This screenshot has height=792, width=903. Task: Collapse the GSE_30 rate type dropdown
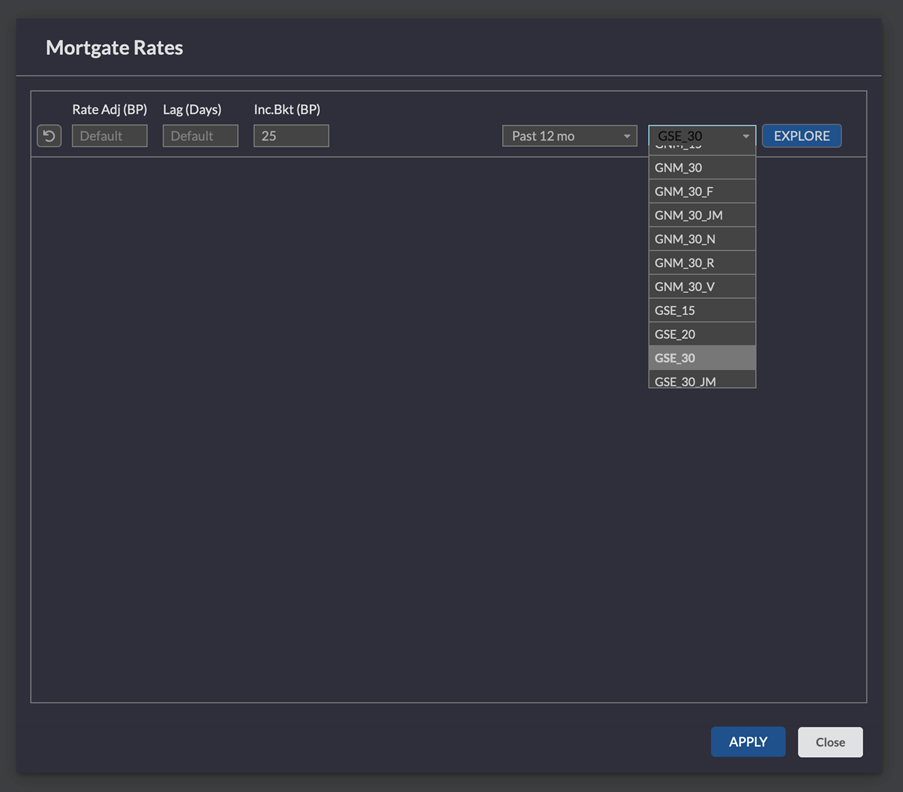[702, 136]
